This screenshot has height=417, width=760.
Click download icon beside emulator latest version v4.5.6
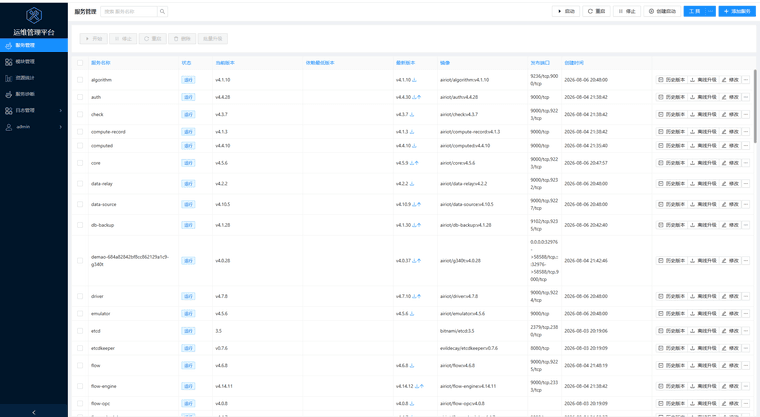(412, 314)
